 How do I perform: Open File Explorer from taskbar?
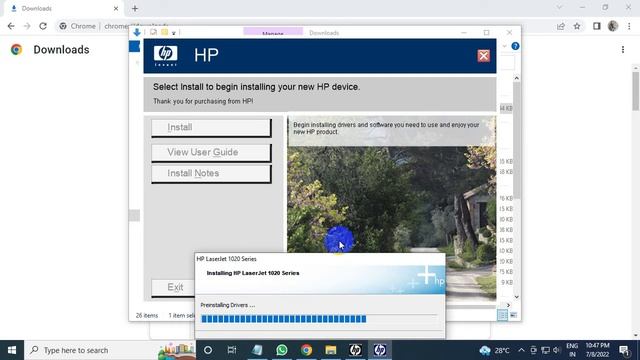pyautogui.click(x=331, y=350)
